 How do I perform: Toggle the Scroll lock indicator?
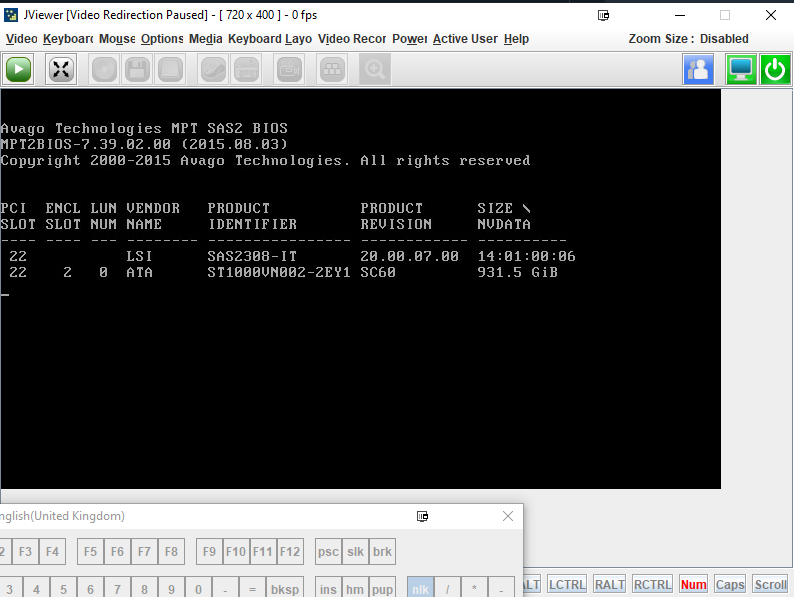(771, 584)
